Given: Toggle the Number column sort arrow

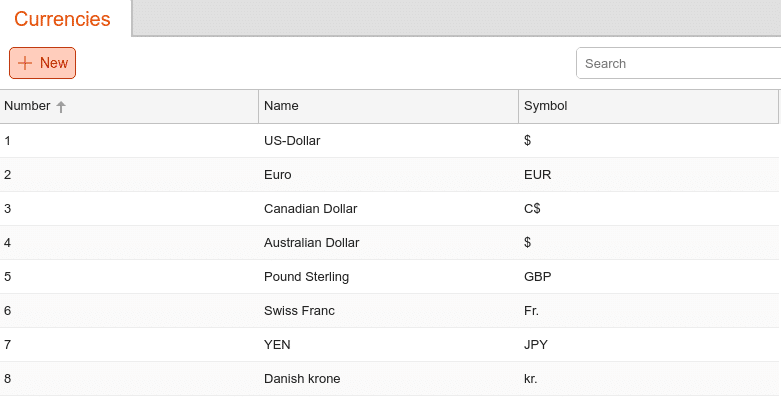Looking at the screenshot, I should pos(61,107).
